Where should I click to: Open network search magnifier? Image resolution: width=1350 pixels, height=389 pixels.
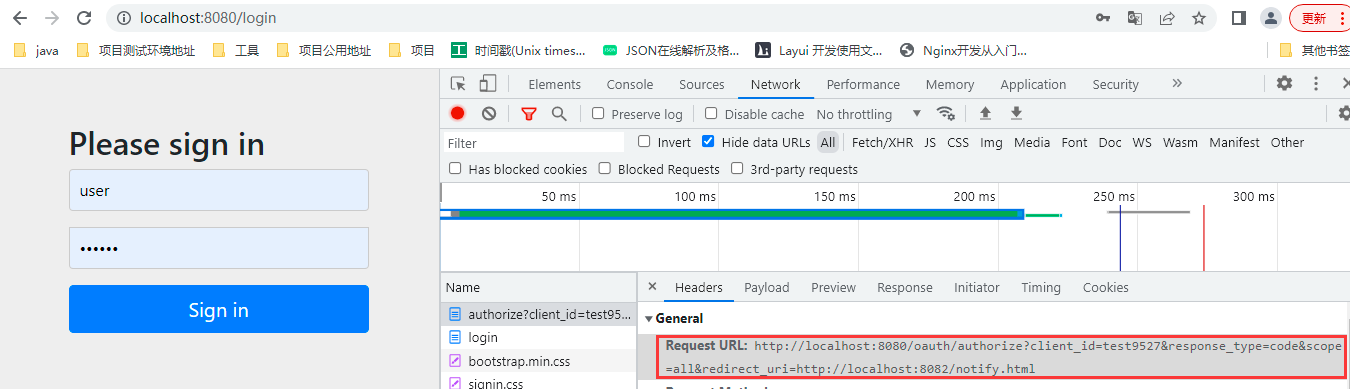point(559,114)
